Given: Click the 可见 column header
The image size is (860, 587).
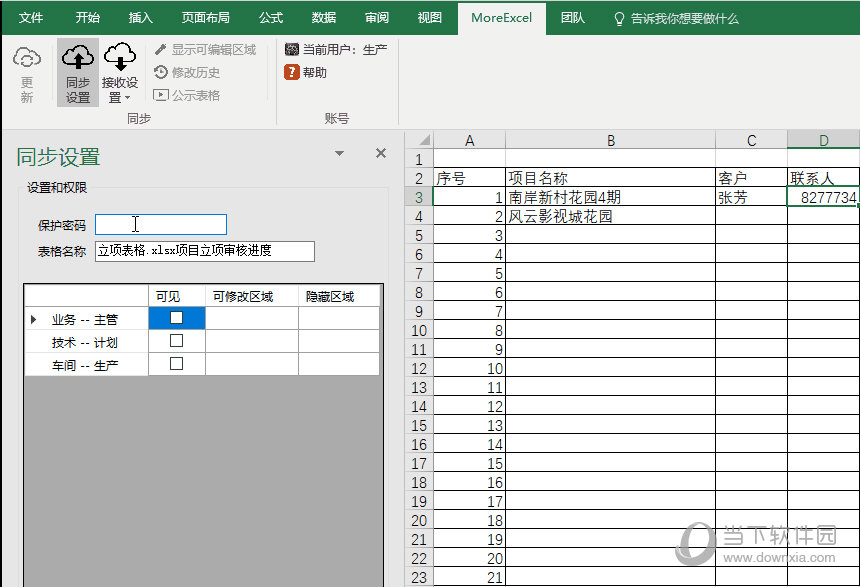Looking at the screenshot, I should pos(177,296).
